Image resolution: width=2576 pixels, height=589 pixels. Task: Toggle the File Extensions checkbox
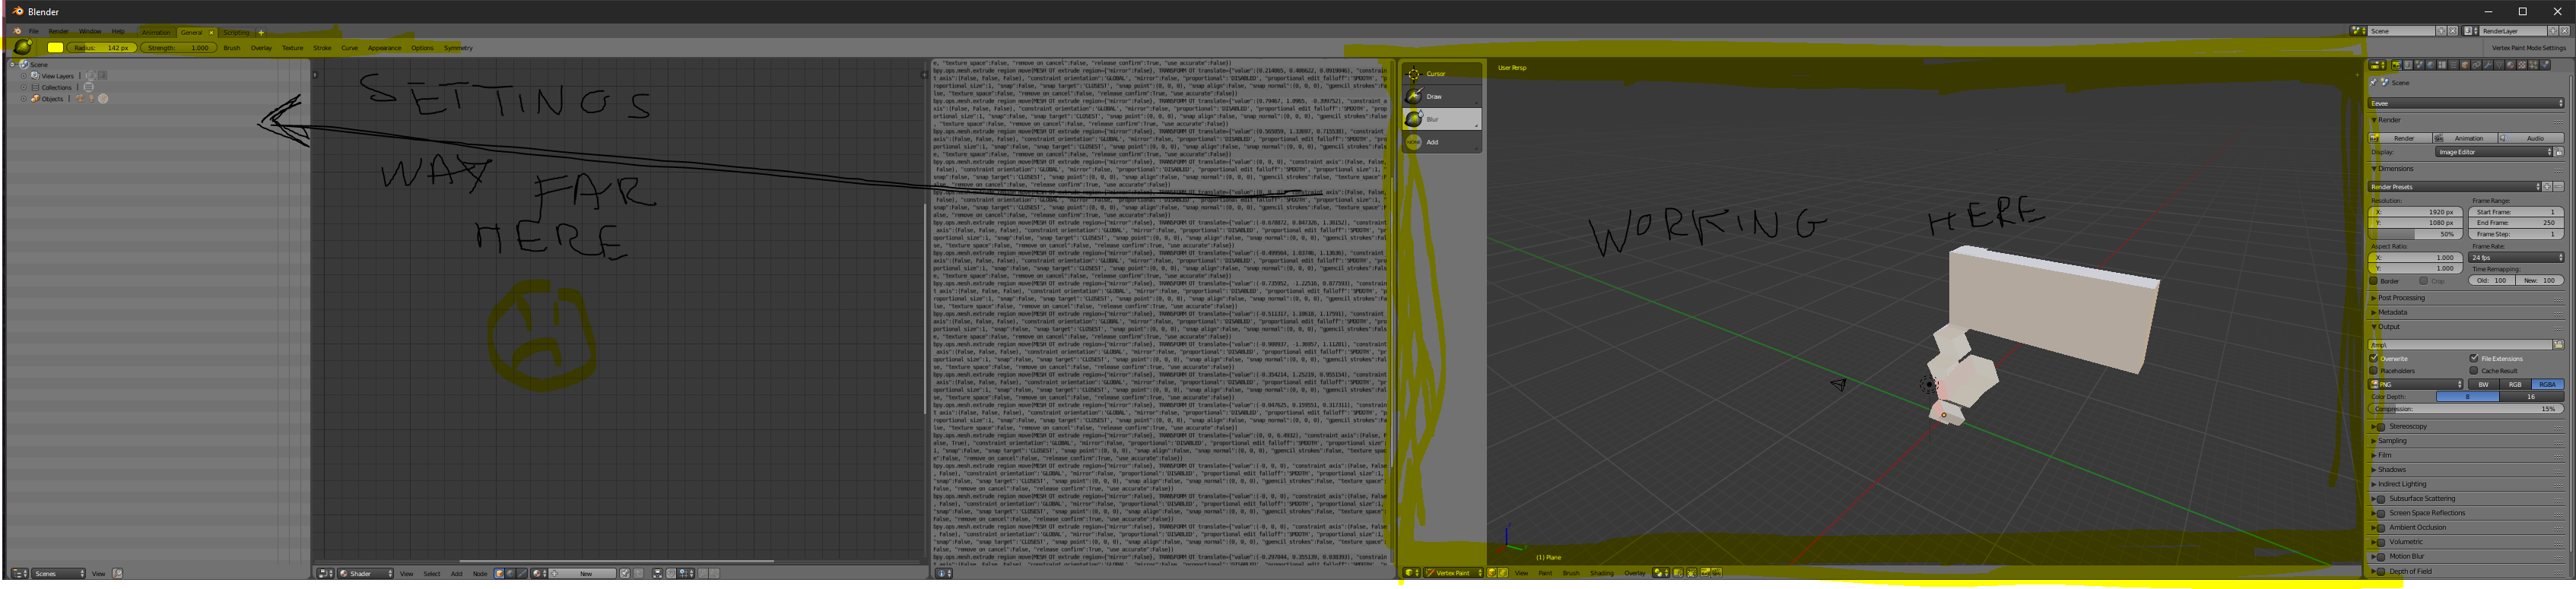tap(2474, 358)
